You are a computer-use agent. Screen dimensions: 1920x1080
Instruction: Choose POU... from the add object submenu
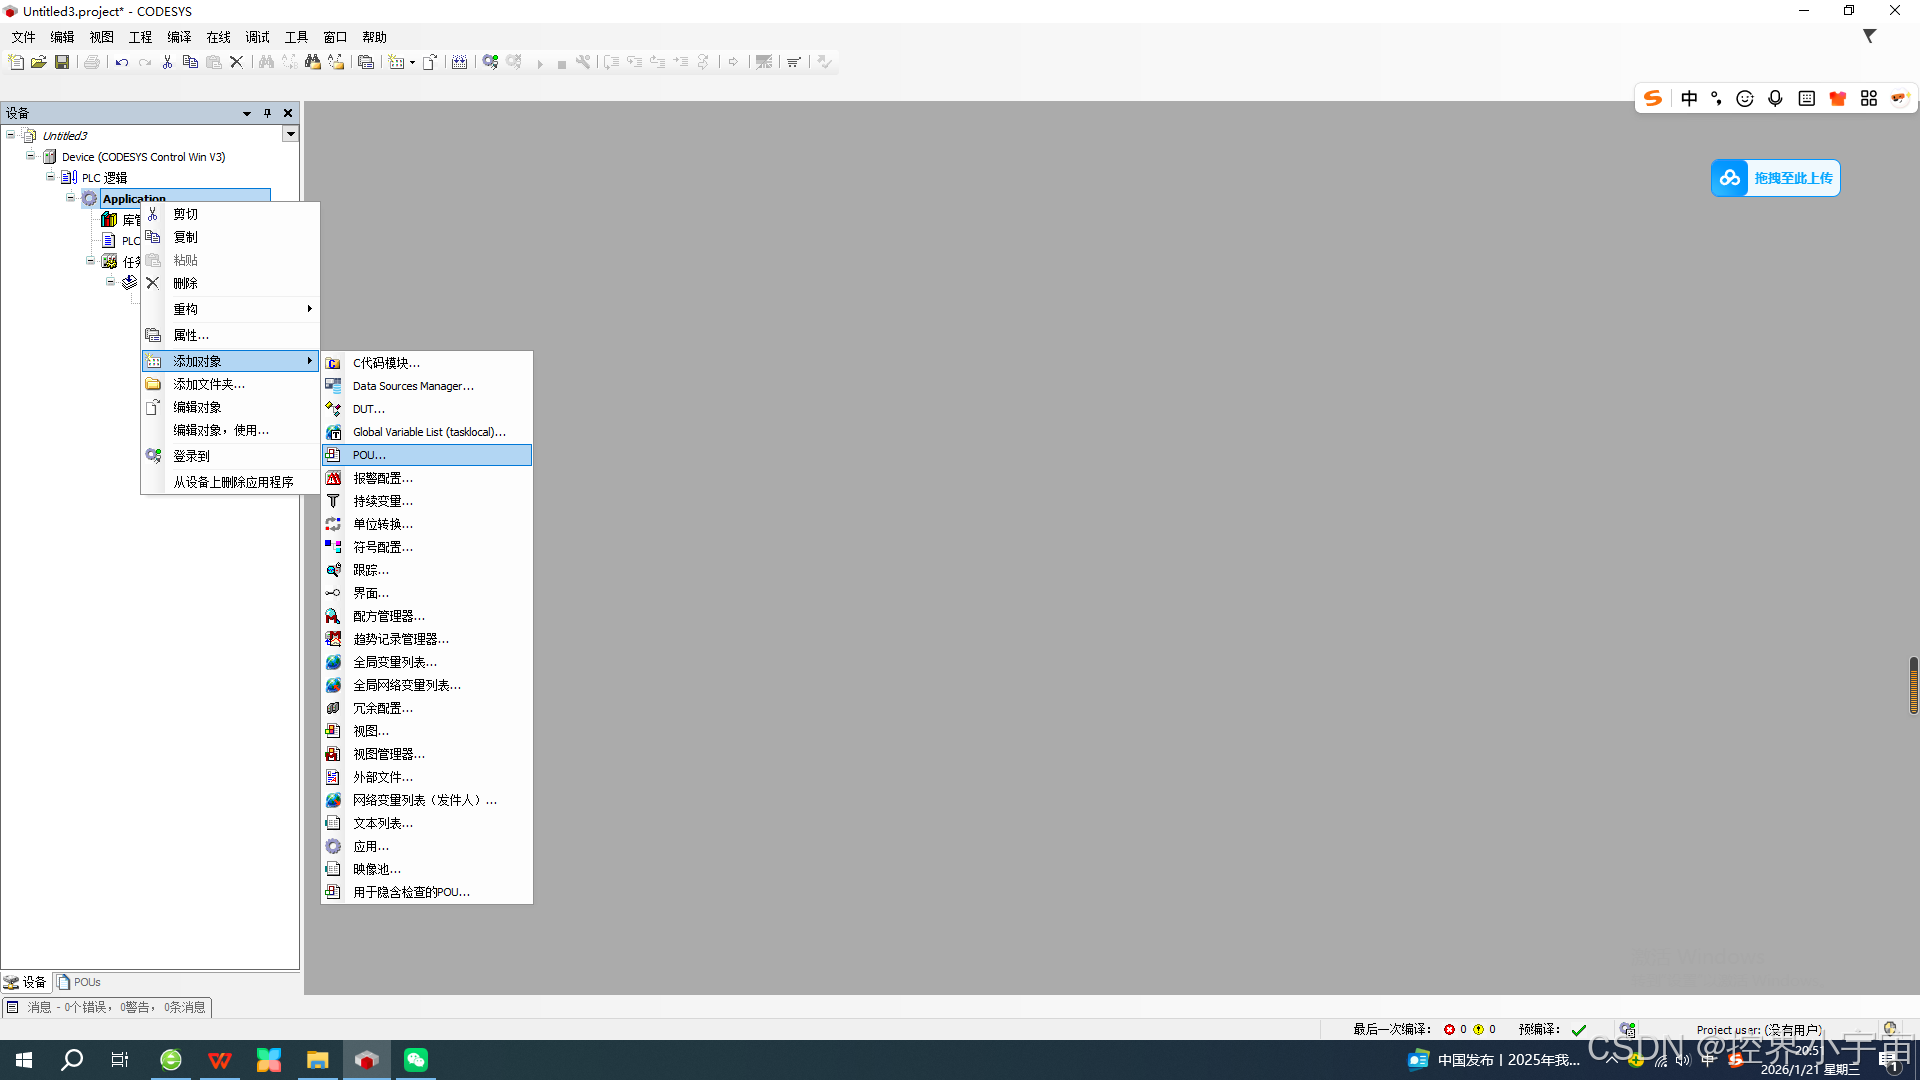pos(369,455)
